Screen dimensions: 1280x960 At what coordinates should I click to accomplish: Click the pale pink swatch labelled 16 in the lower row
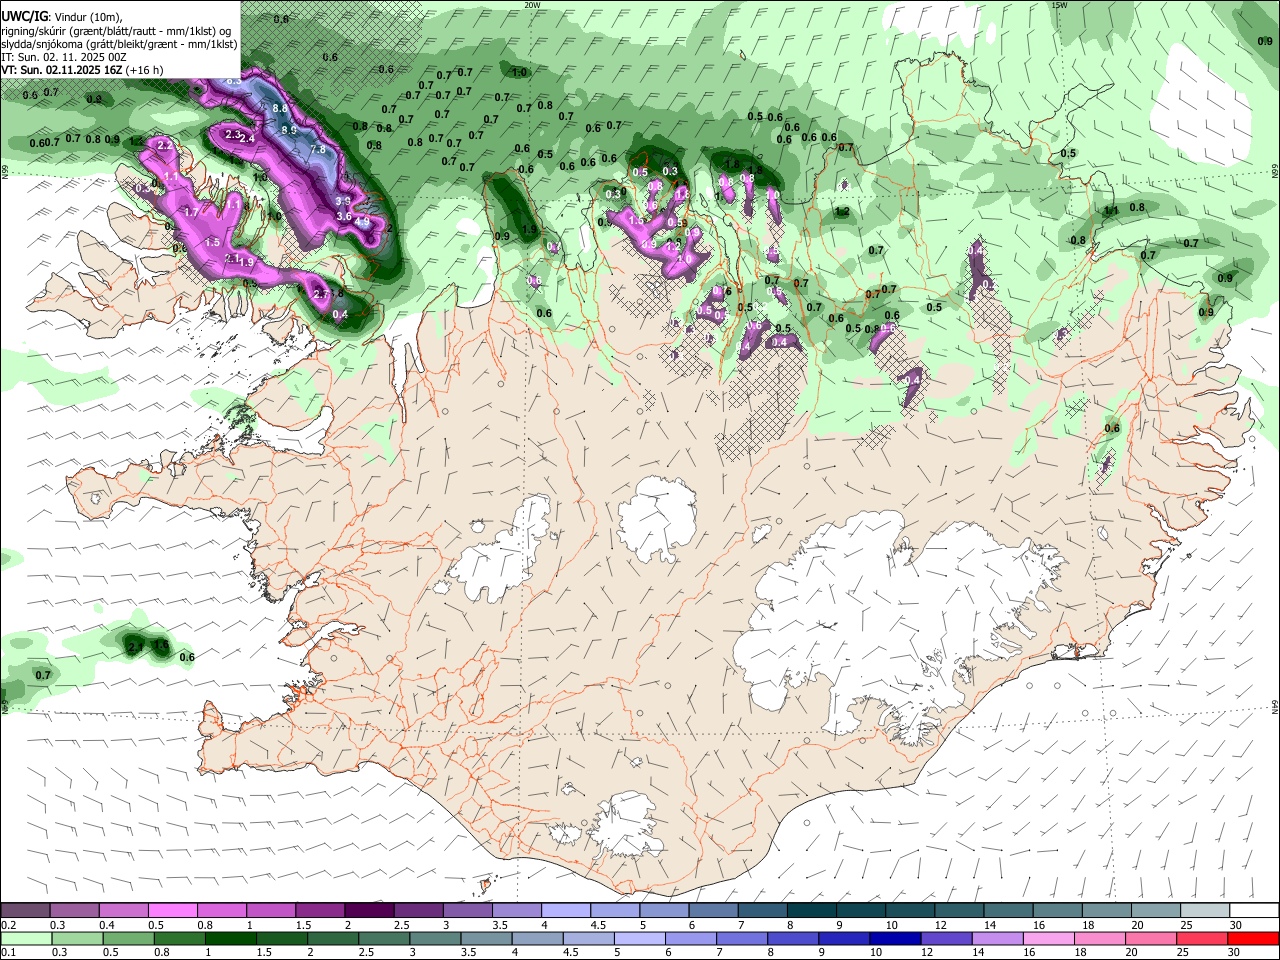coord(1047,939)
